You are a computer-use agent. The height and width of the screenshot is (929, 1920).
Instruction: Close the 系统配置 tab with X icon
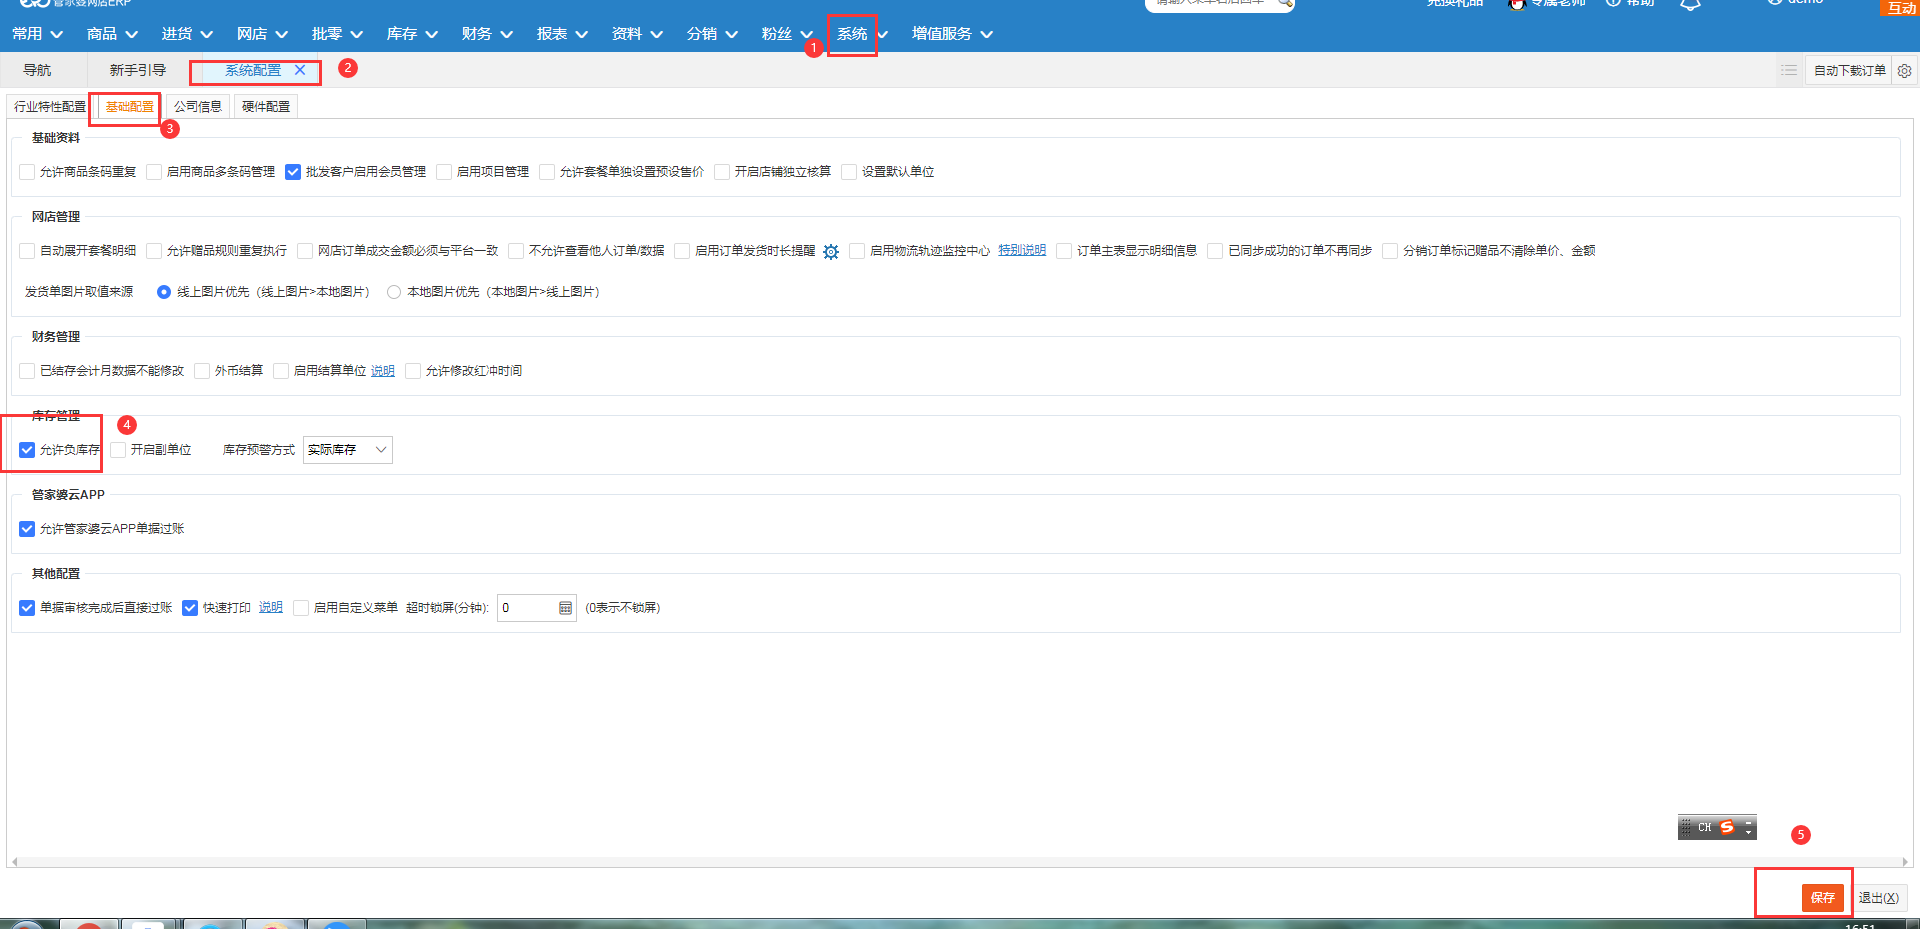click(x=300, y=70)
